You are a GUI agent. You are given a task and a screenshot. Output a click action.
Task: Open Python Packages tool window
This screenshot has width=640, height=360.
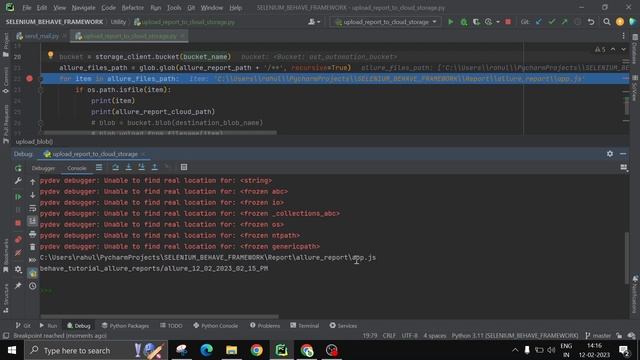click(125, 325)
